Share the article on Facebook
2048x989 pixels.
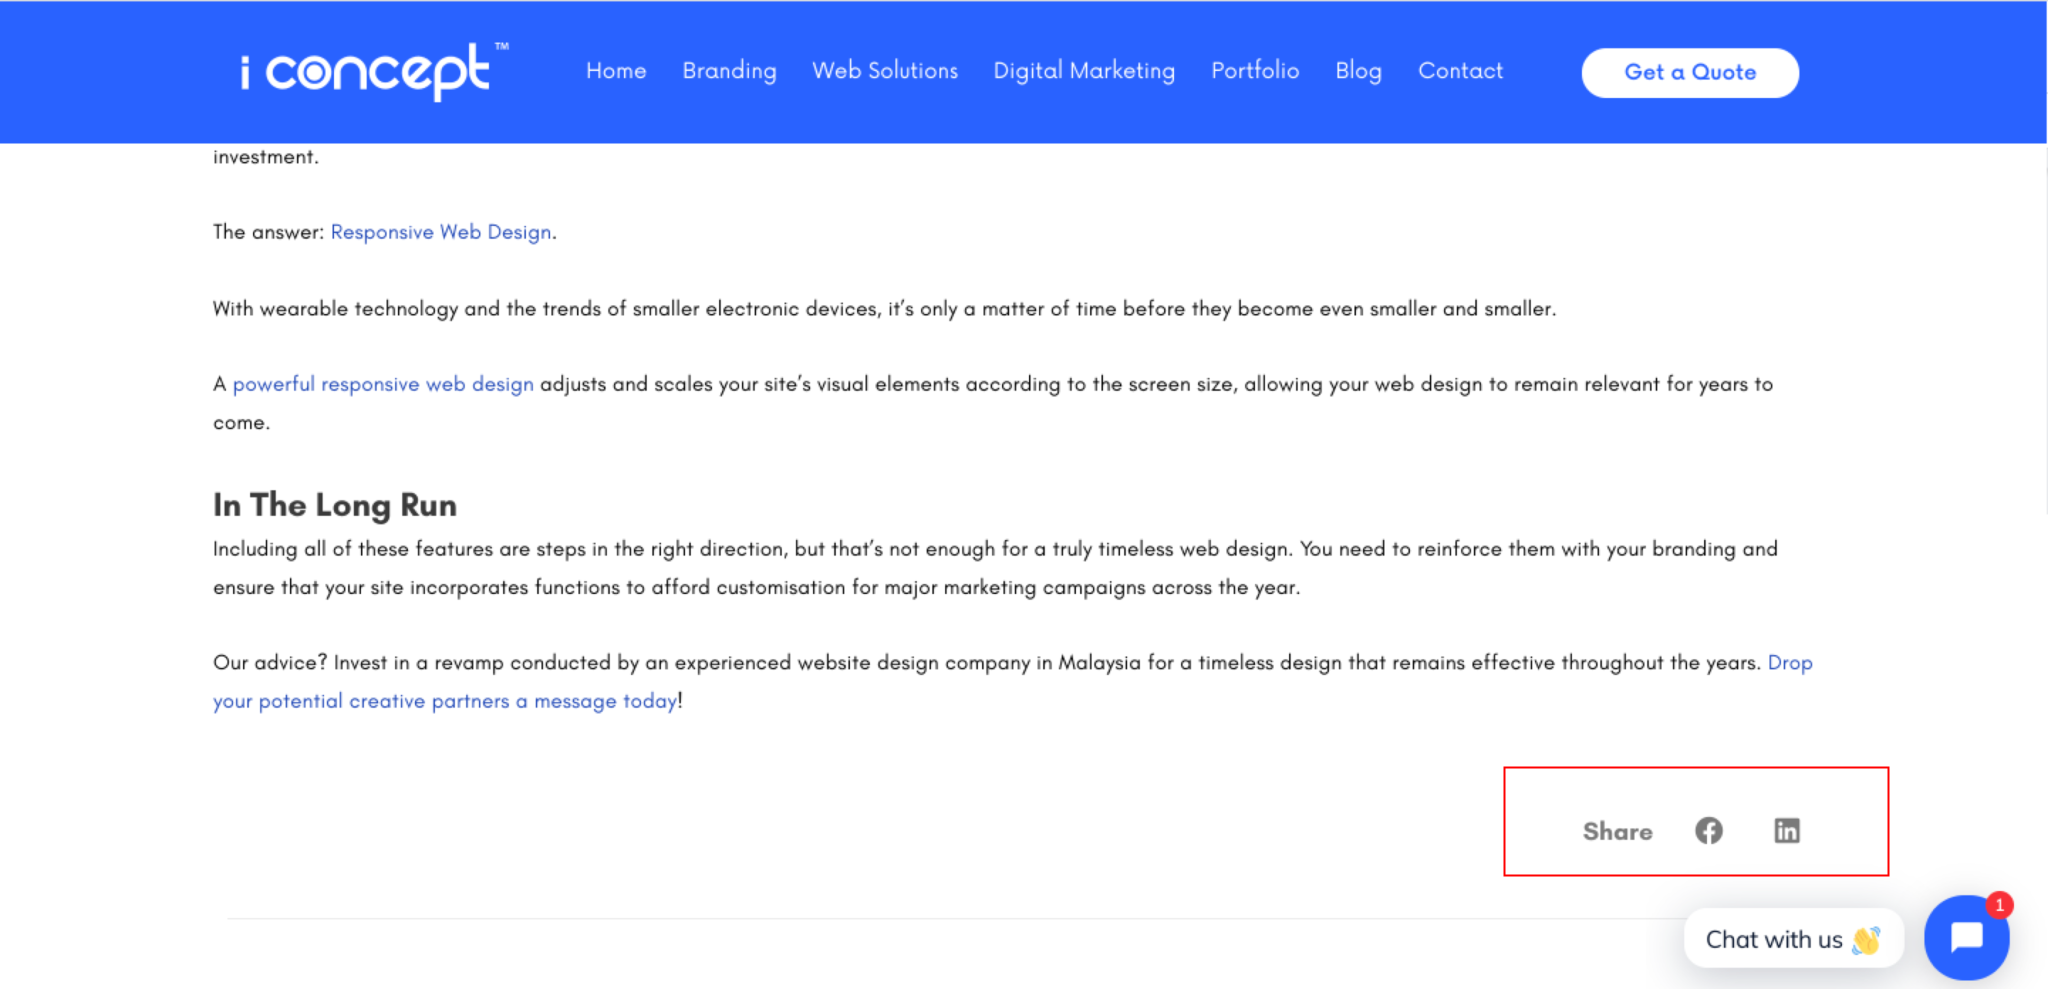1709,831
